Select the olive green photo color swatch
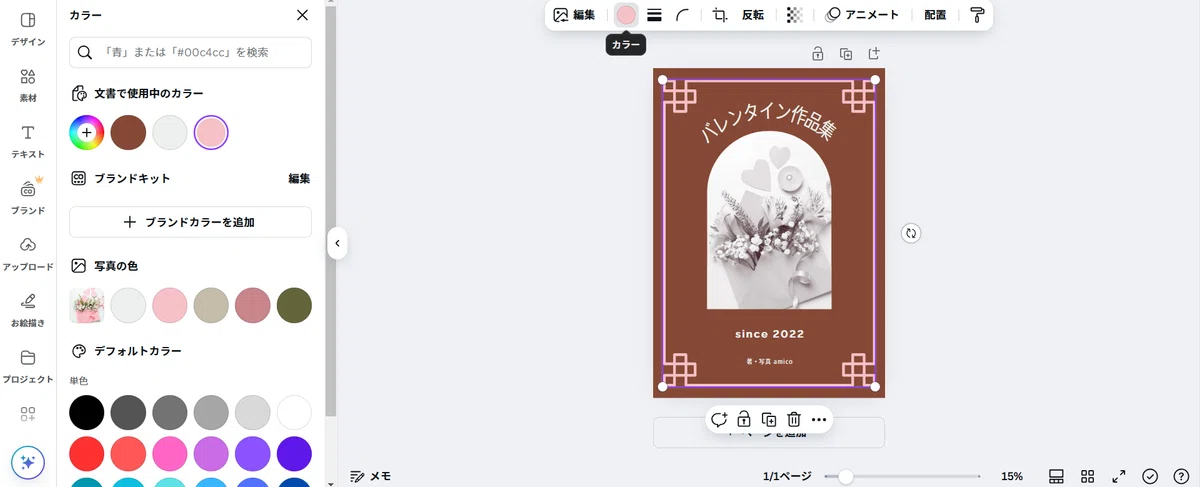Image resolution: width=1200 pixels, height=487 pixels. pos(294,305)
